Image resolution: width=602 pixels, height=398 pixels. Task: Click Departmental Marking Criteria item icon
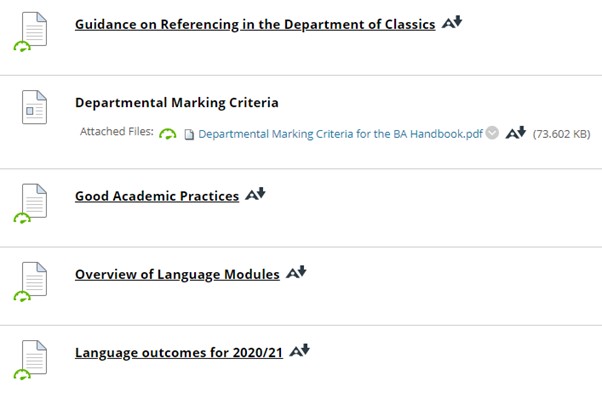35,107
